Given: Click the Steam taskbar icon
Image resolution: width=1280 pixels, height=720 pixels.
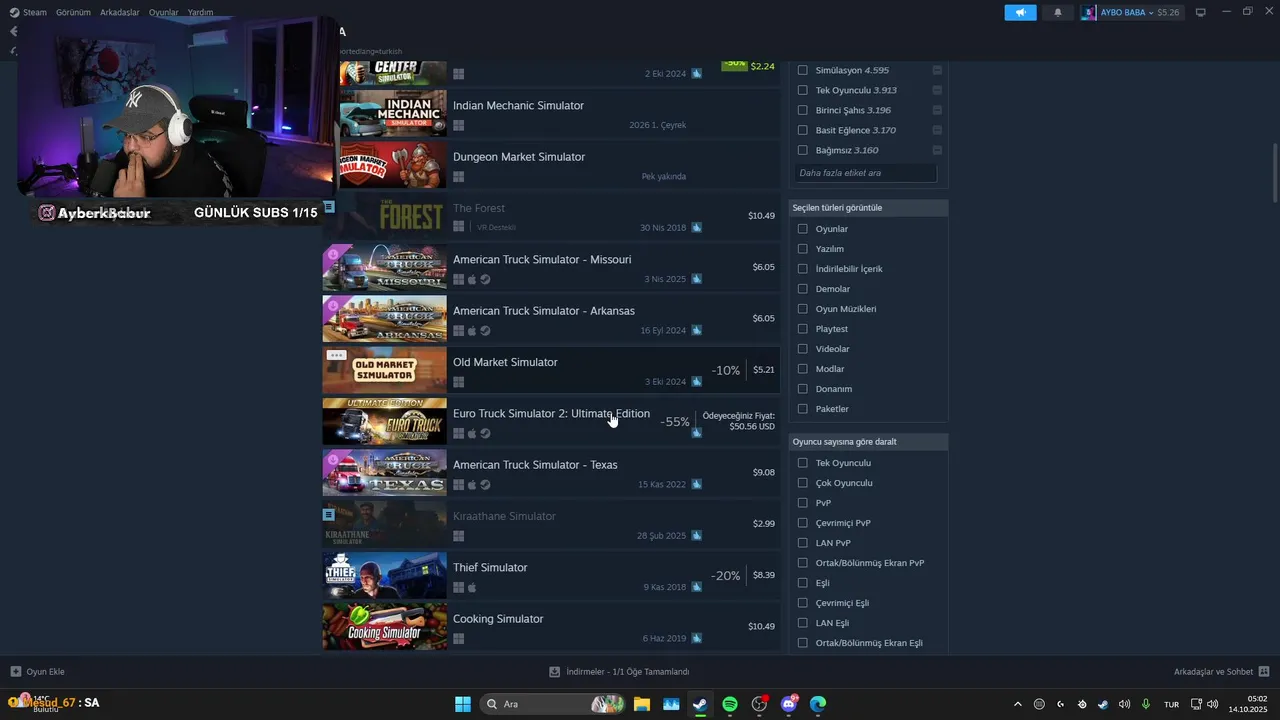Looking at the screenshot, I should click(700, 704).
